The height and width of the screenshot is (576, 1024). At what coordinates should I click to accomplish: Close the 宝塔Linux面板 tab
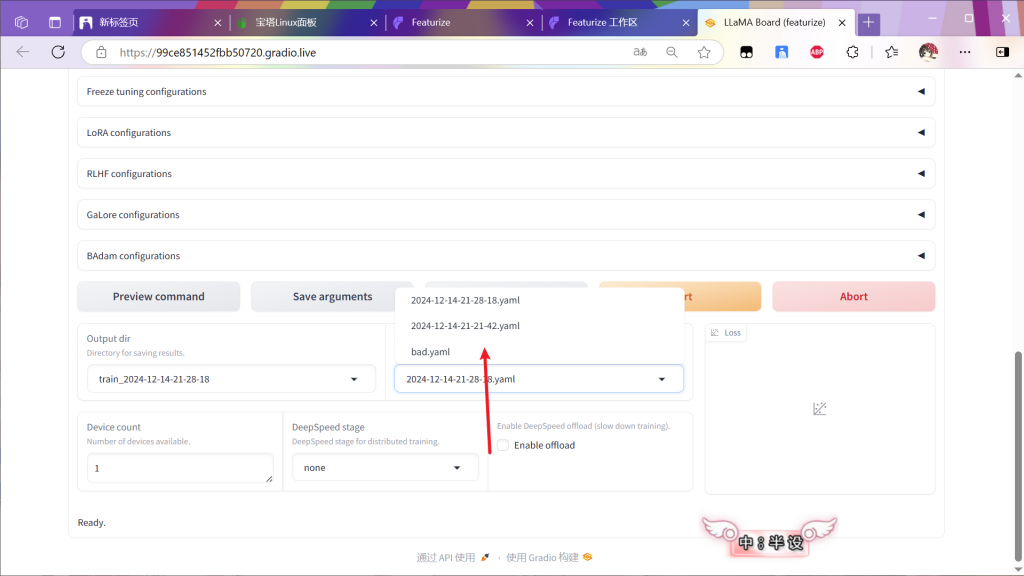tap(374, 23)
